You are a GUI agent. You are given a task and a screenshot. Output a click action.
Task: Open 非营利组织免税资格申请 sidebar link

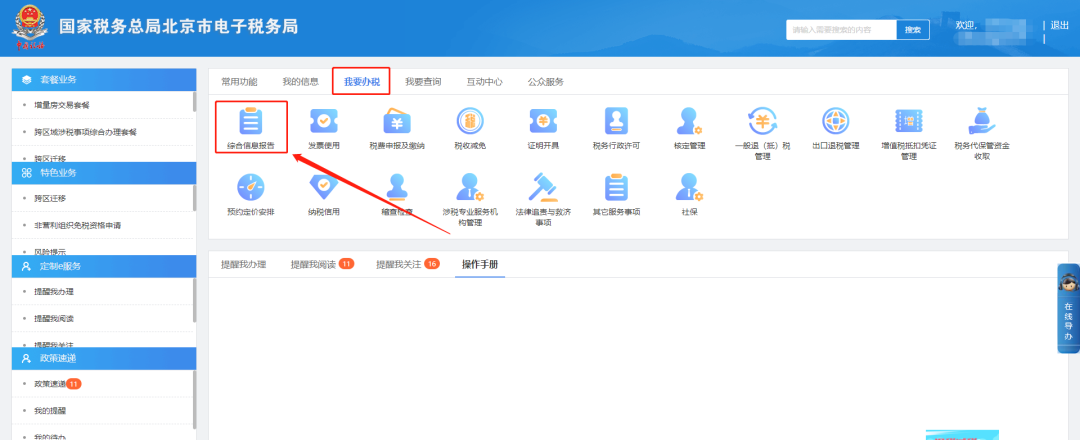(x=78, y=225)
